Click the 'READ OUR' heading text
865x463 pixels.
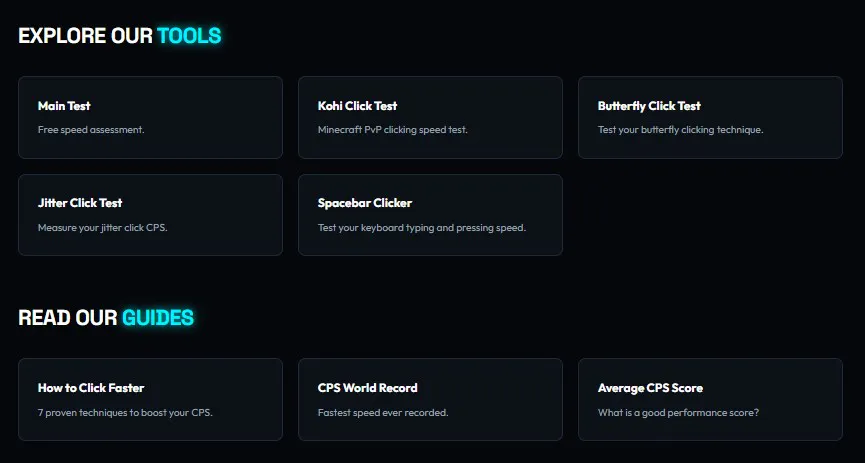pyautogui.click(x=68, y=318)
